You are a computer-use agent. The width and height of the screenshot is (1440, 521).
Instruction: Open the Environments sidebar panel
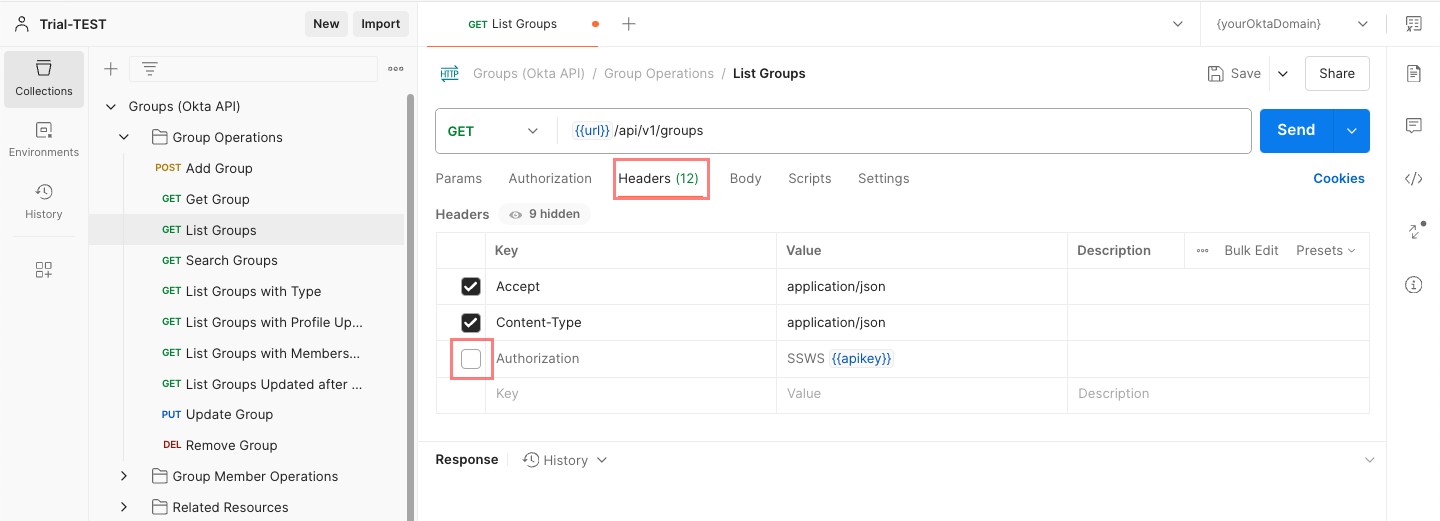(x=43, y=139)
